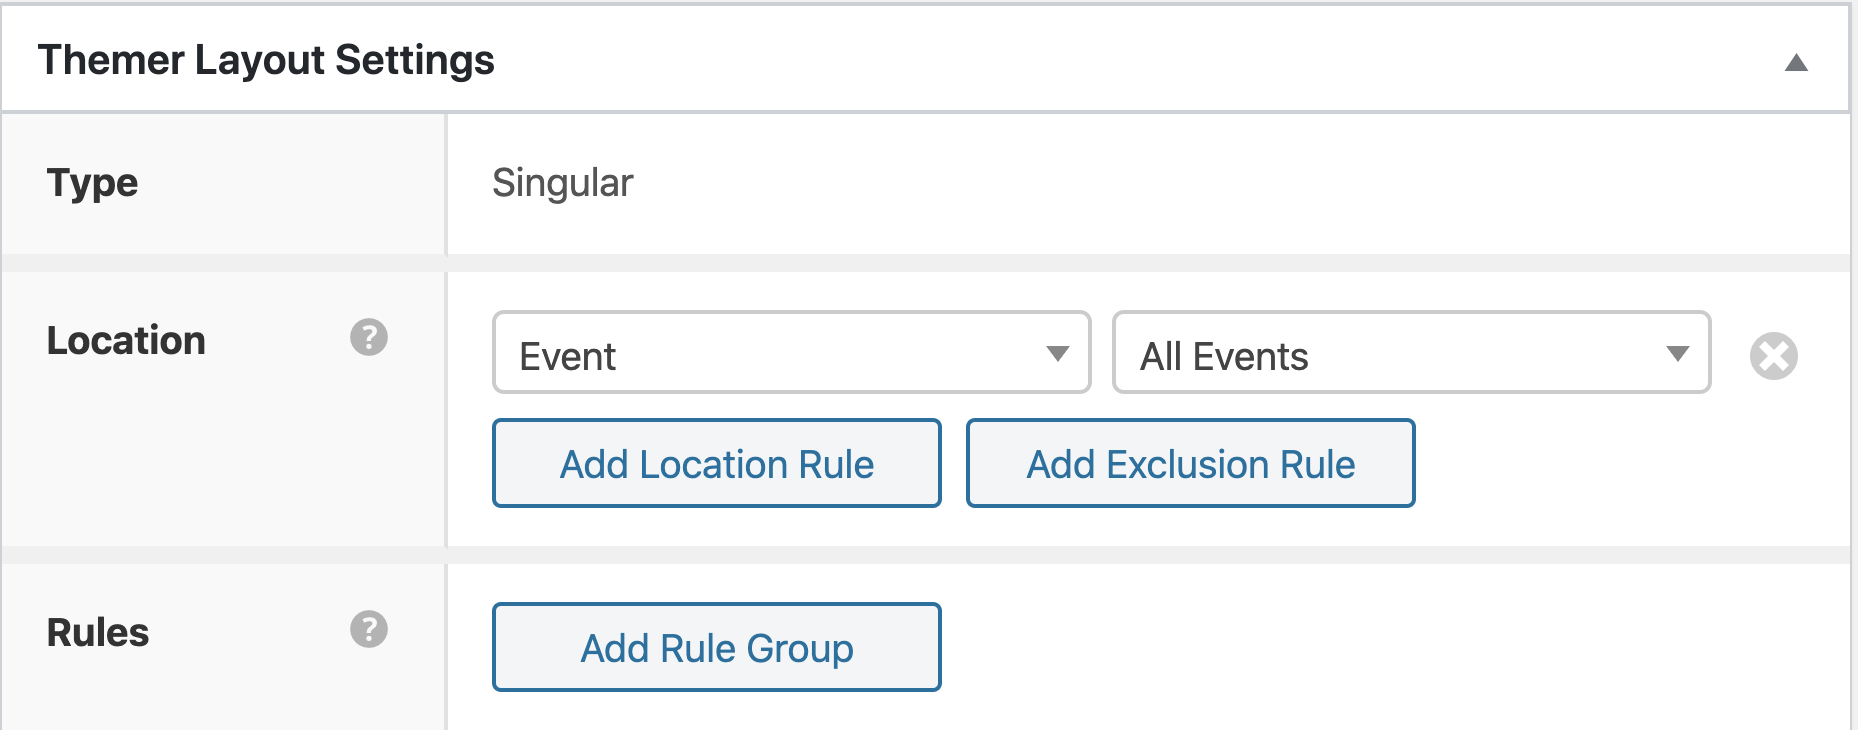The width and height of the screenshot is (1858, 730).
Task: Click empty space right of Add Exclusion Rule
Action: tap(1630, 463)
